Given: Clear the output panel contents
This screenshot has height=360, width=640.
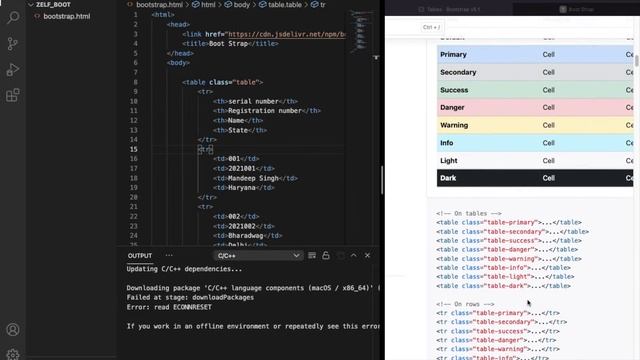Looking at the screenshot, I should (312, 256).
